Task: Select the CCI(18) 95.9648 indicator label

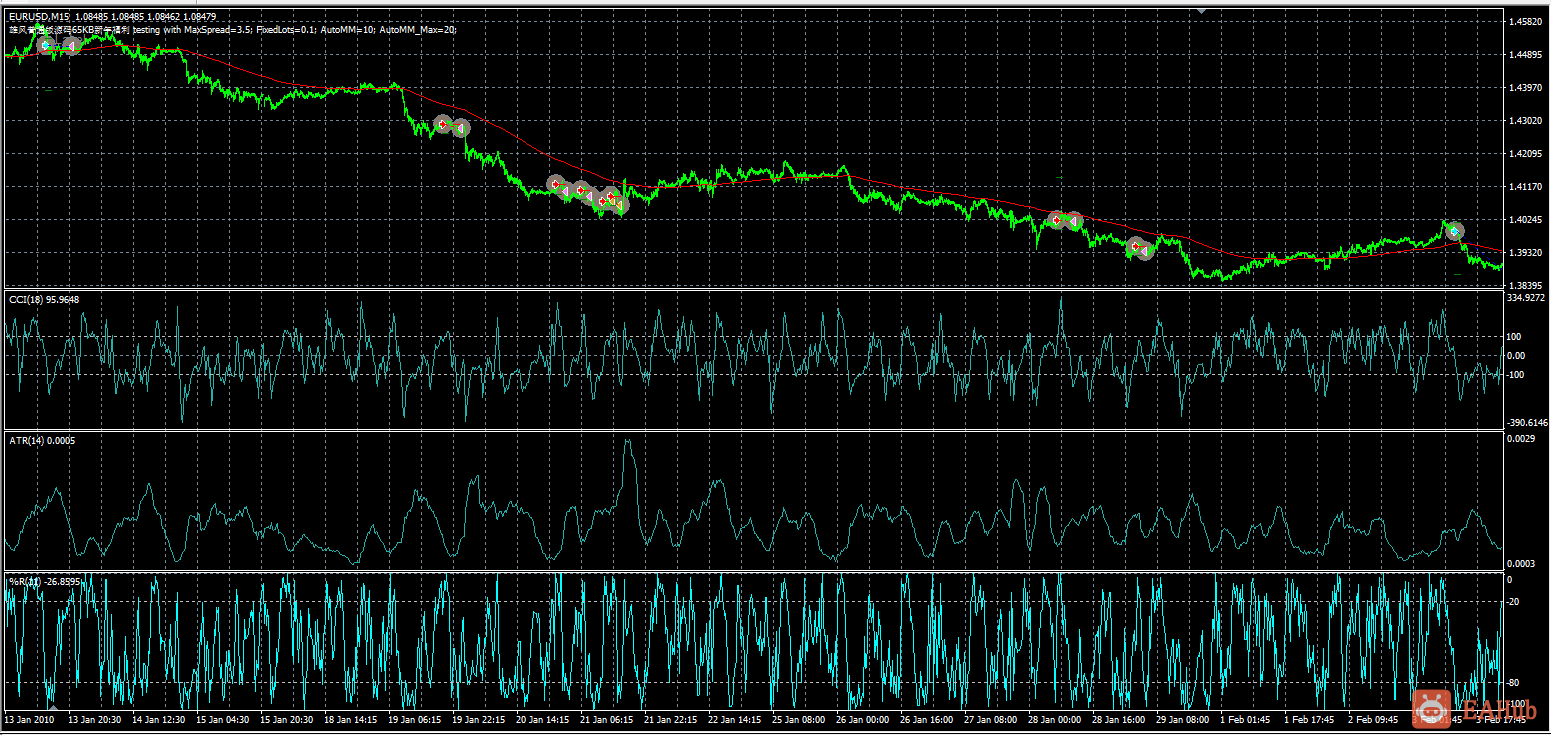Action: (x=43, y=299)
